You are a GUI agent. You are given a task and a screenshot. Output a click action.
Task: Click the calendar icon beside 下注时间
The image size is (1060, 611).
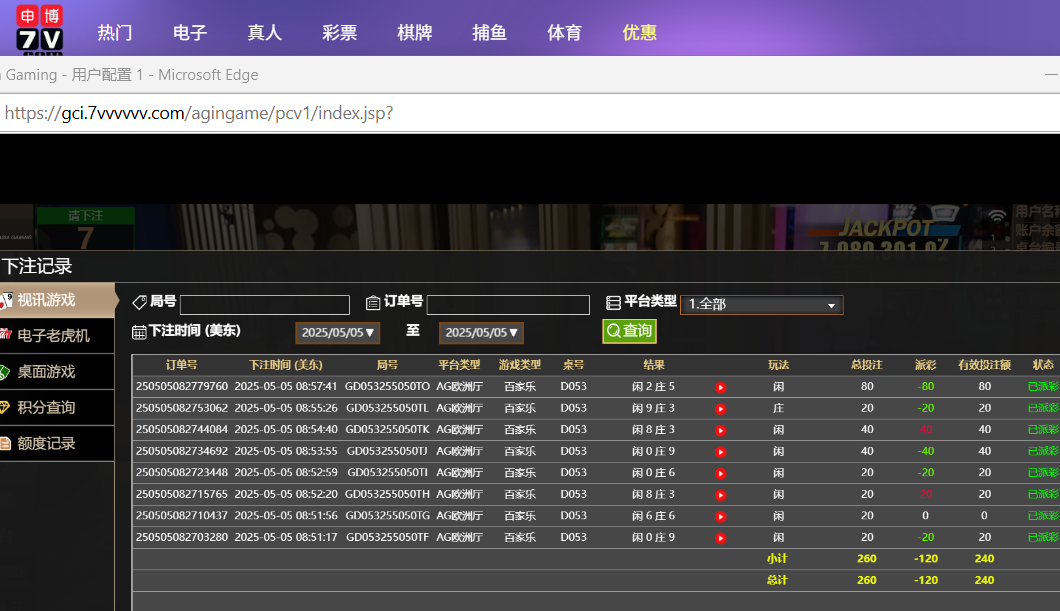[139, 332]
